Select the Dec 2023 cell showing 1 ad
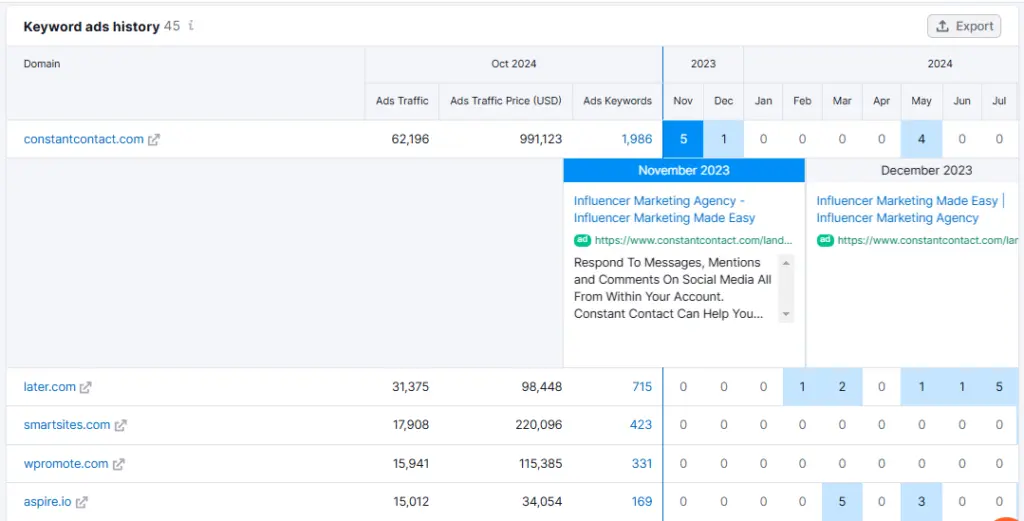The height and width of the screenshot is (521, 1024). pos(723,140)
